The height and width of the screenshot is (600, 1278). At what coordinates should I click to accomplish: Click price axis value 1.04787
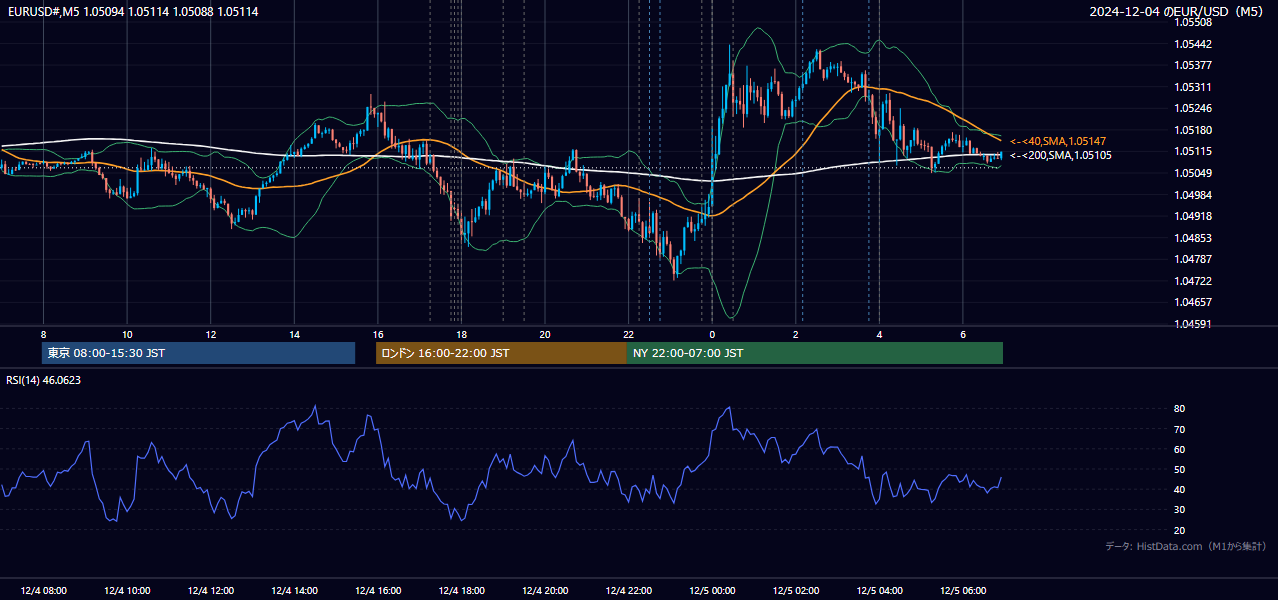(x=1192, y=259)
